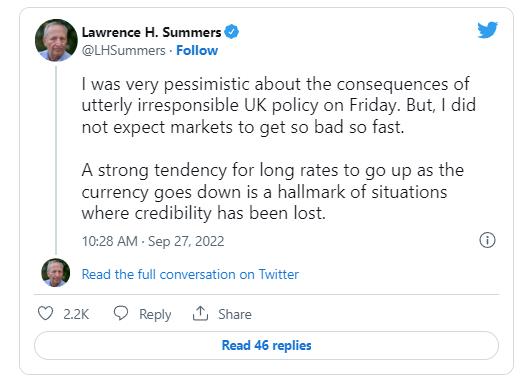Click the @LHSummers handle
529x388 pixels.
tap(123, 51)
